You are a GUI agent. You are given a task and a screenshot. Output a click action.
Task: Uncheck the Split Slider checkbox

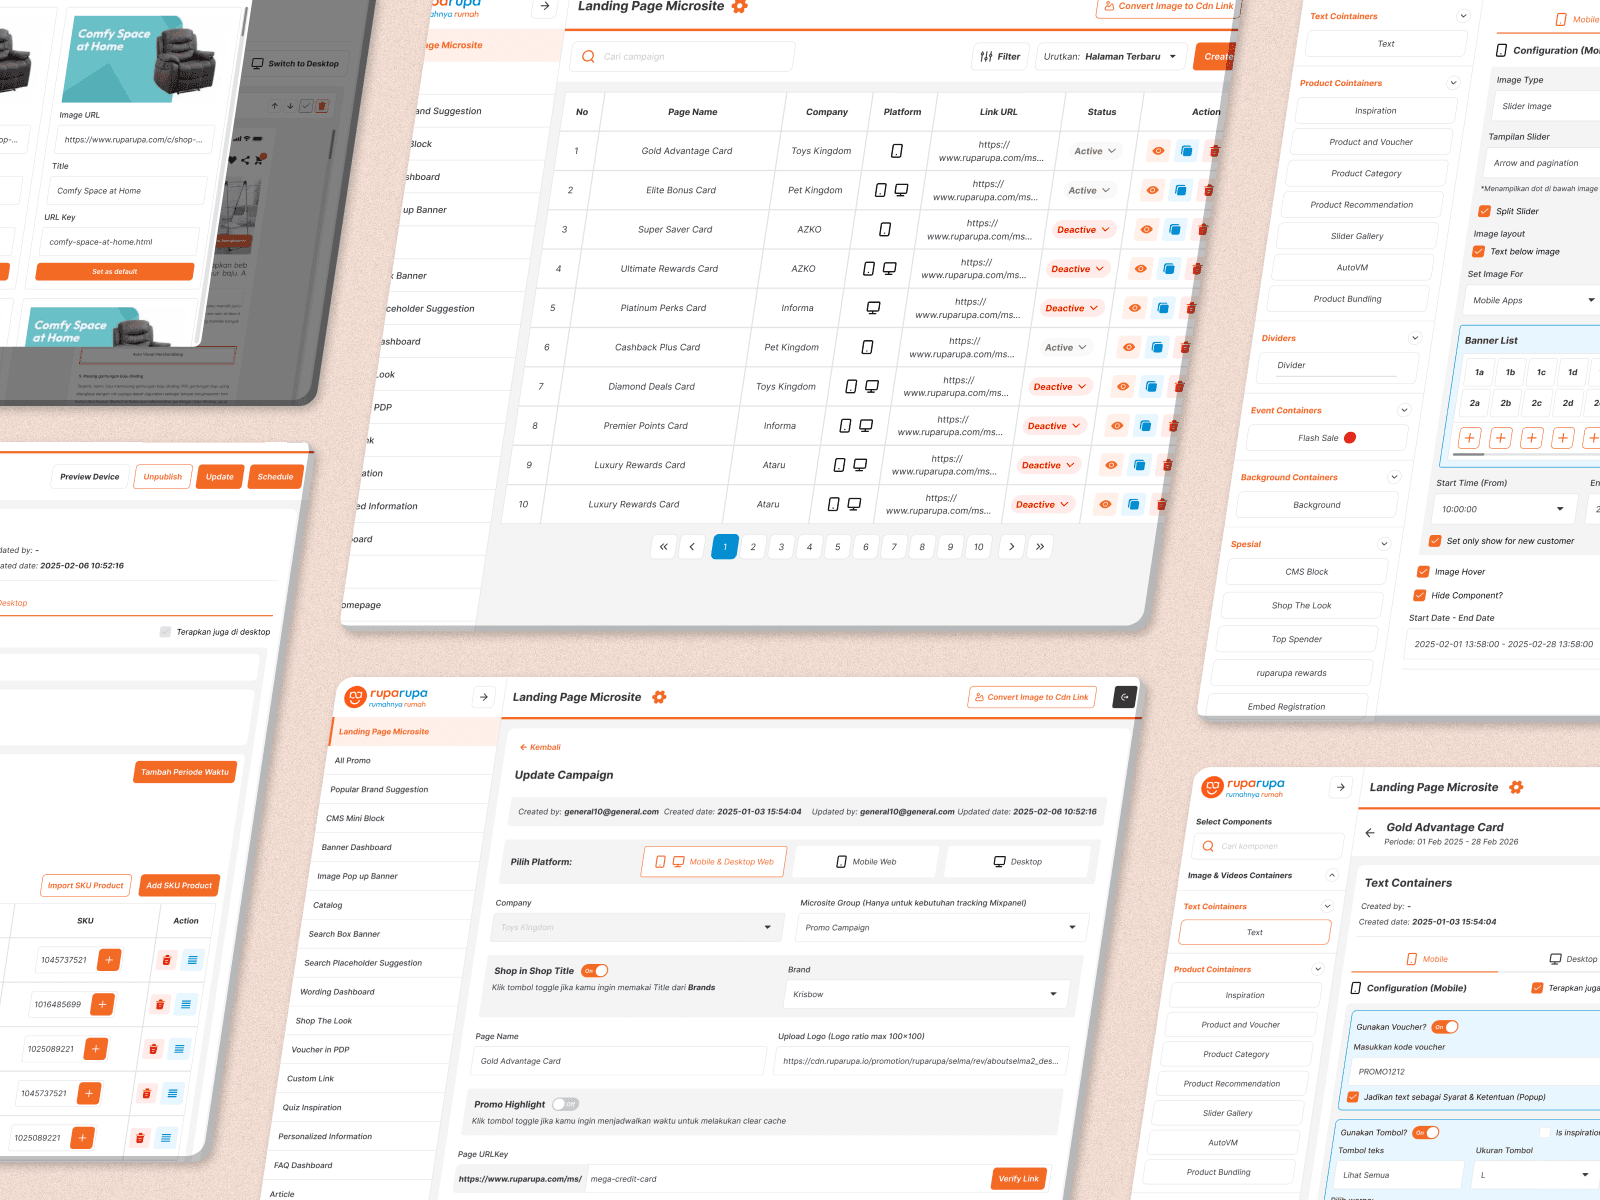[x=1485, y=211]
